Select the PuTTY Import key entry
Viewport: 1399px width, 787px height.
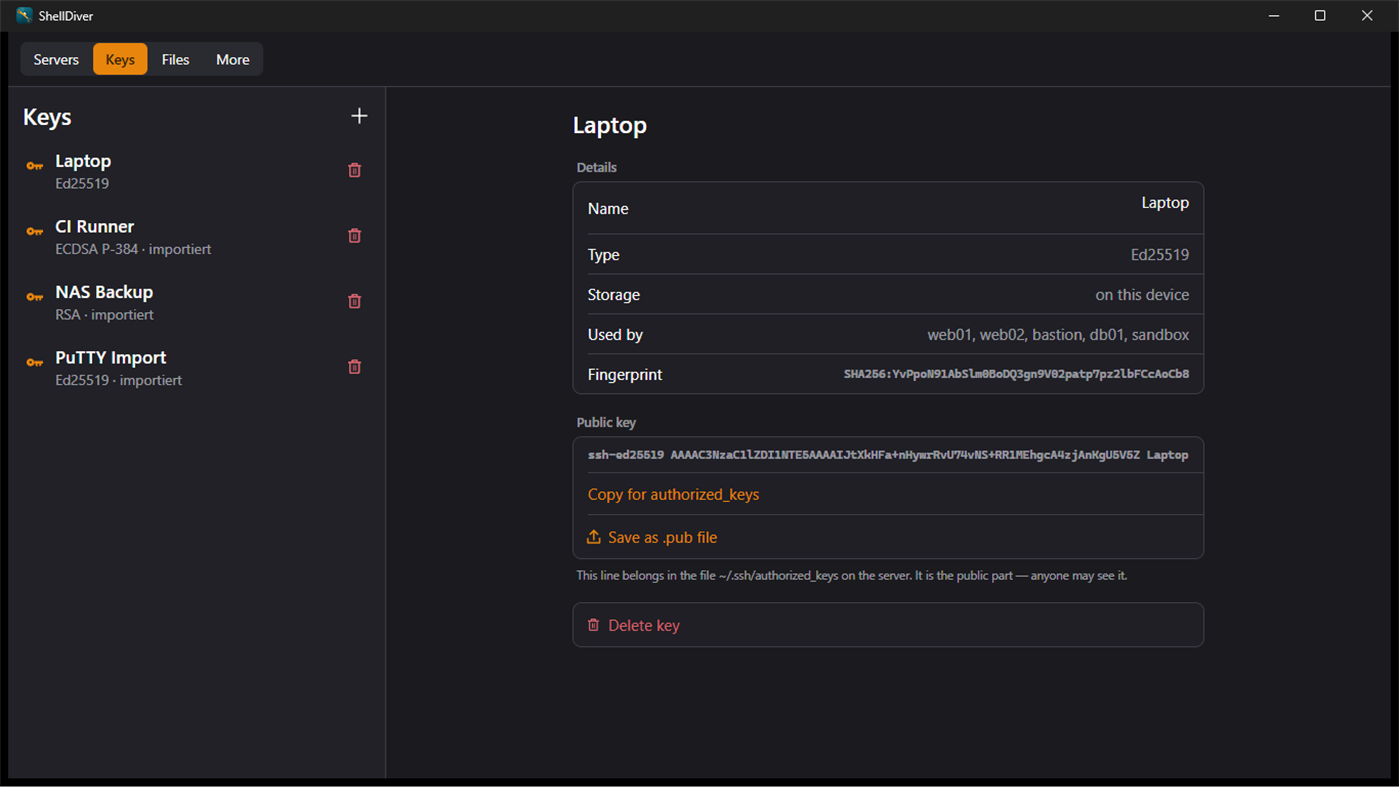(x=196, y=368)
